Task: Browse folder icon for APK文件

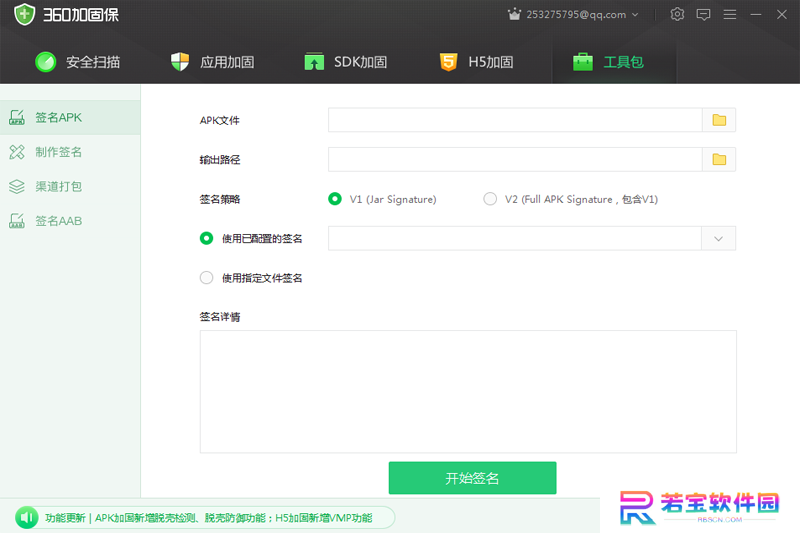Action: pyautogui.click(x=719, y=120)
